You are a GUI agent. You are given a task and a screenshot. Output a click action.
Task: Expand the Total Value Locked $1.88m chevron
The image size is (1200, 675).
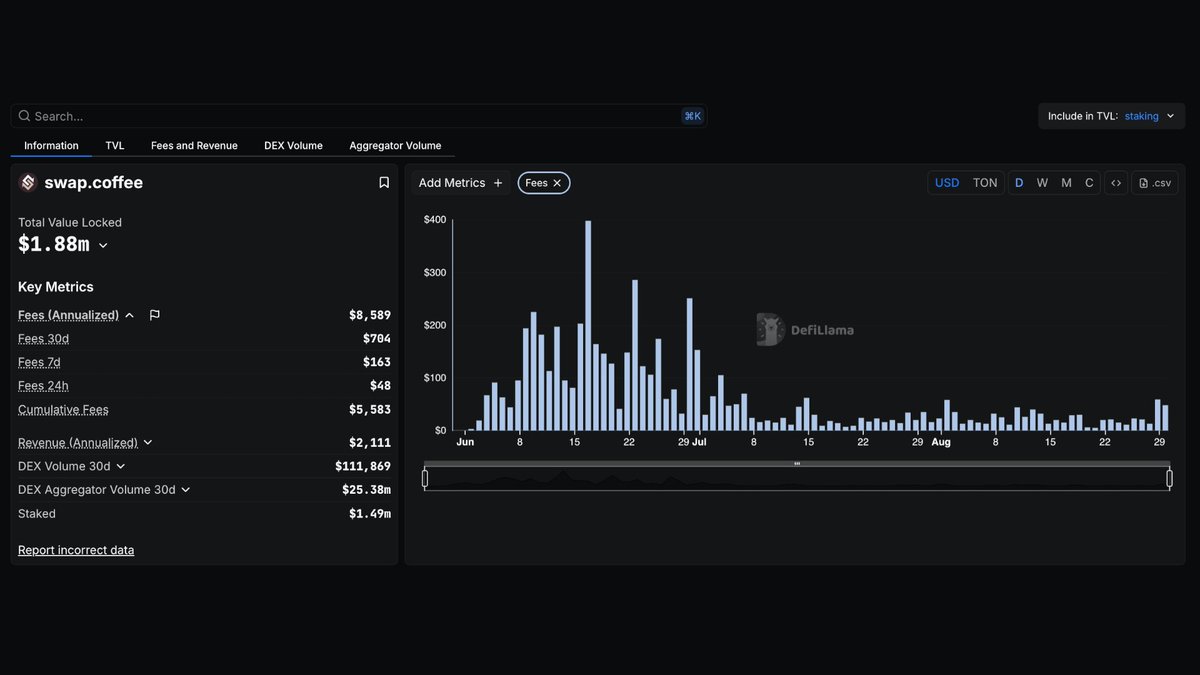tap(103, 246)
